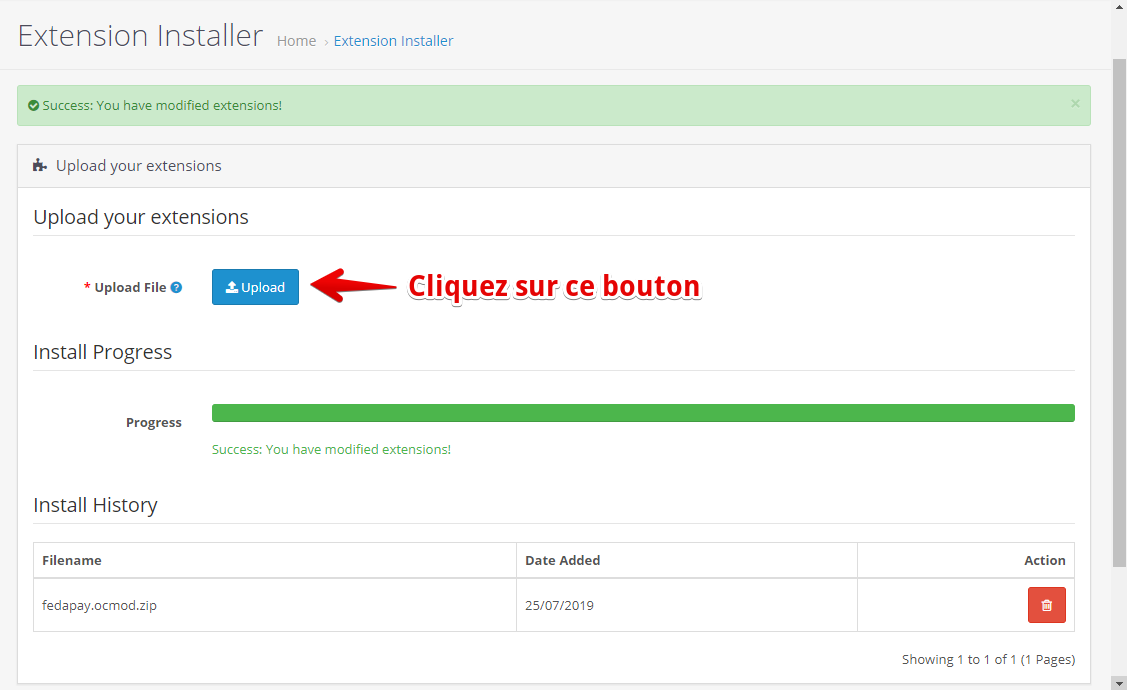
Task: Select the fedapay.ocmod.zip filename cell
Action: point(275,605)
